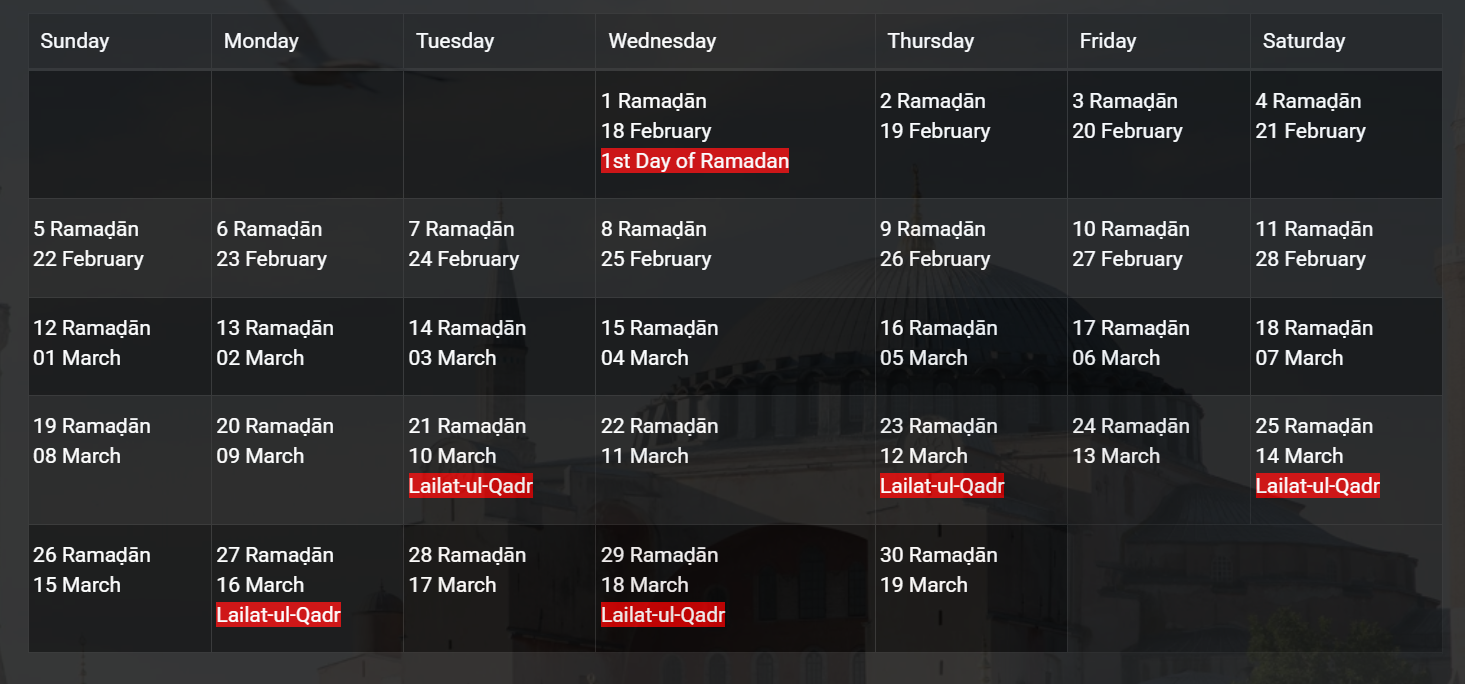
Task: Select the 5 Ramadan, 22 February cell
Action: [120, 246]
